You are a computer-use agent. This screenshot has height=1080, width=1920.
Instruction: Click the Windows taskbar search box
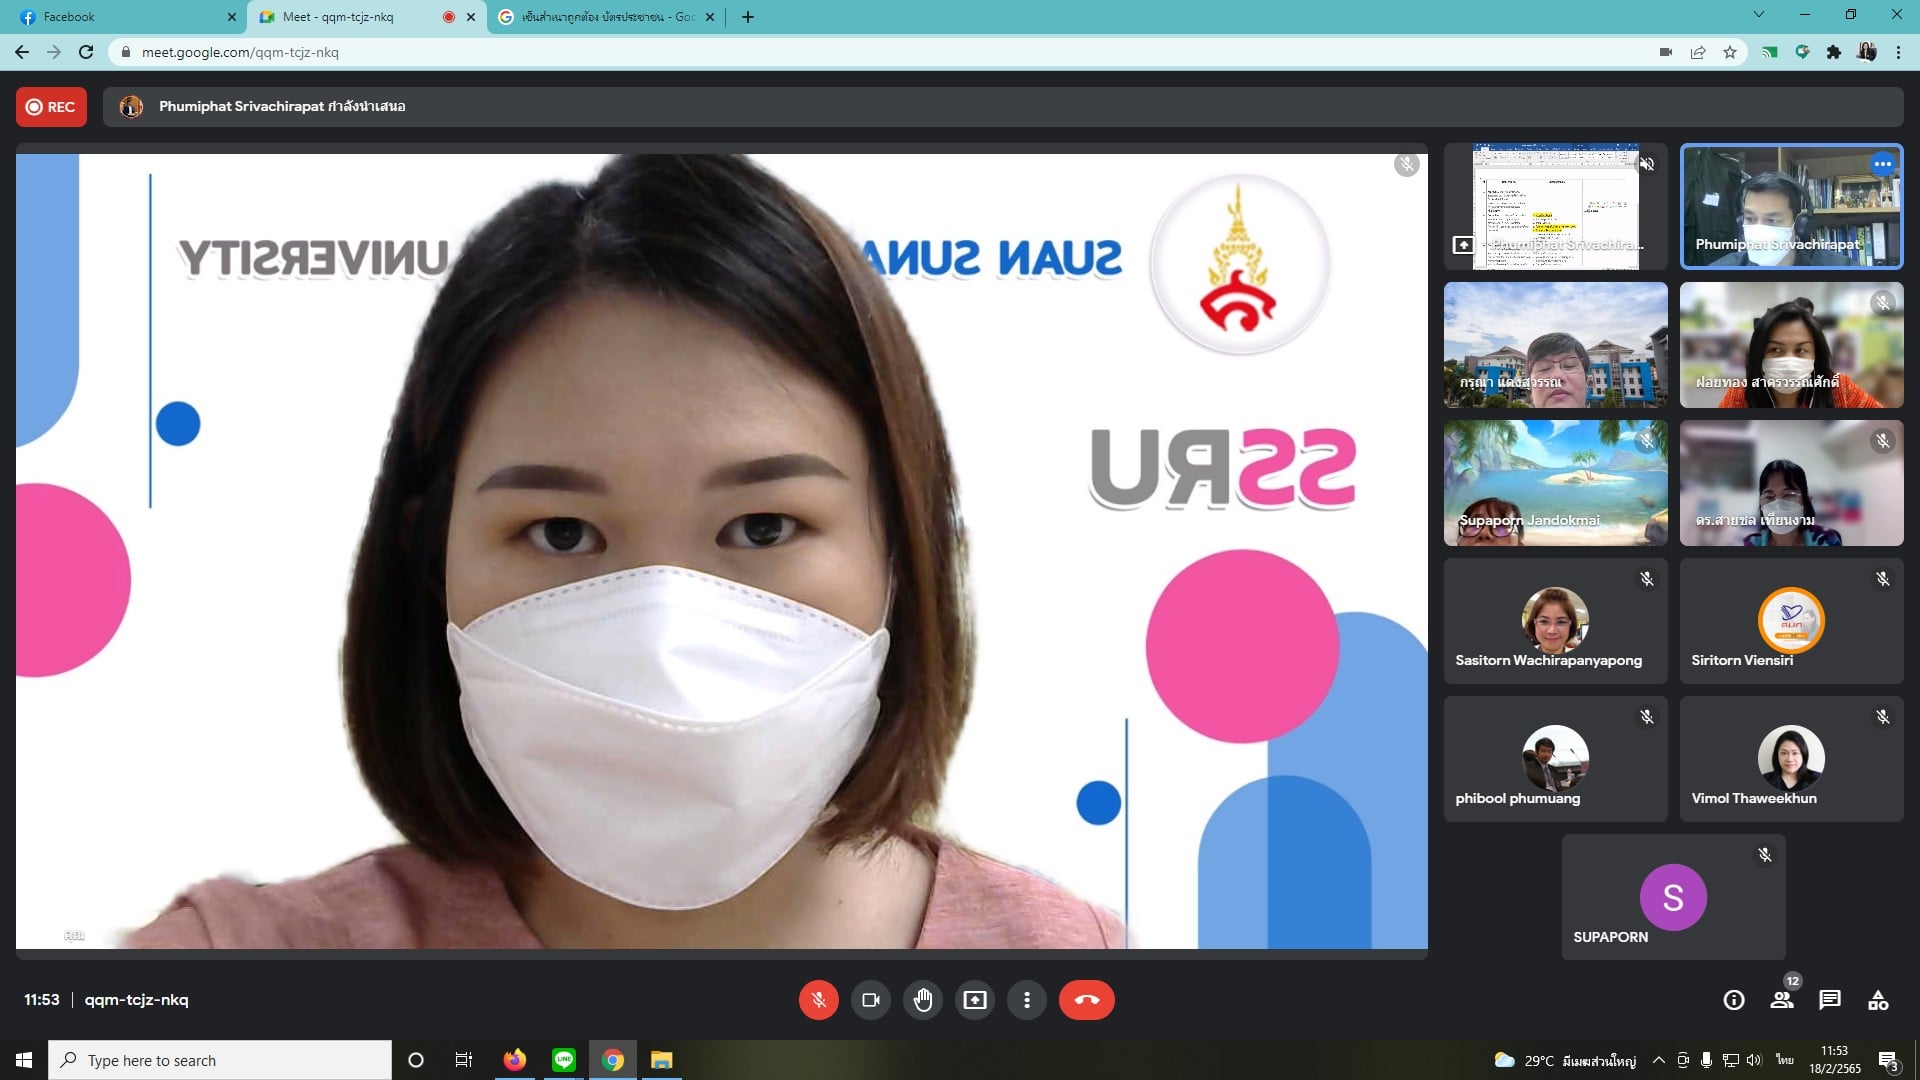coord(220,1060)
